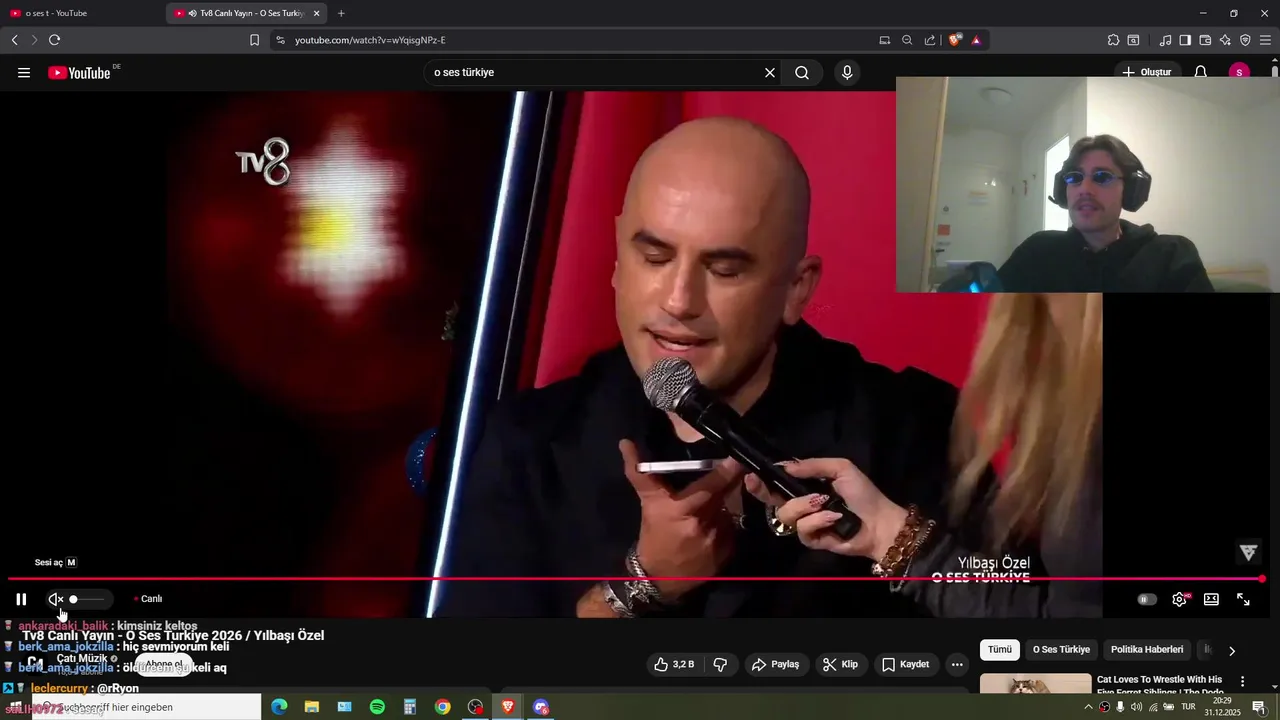The image size is (1280, 720).
Task: Open Chrome from the taskbar
Action: 443,707
